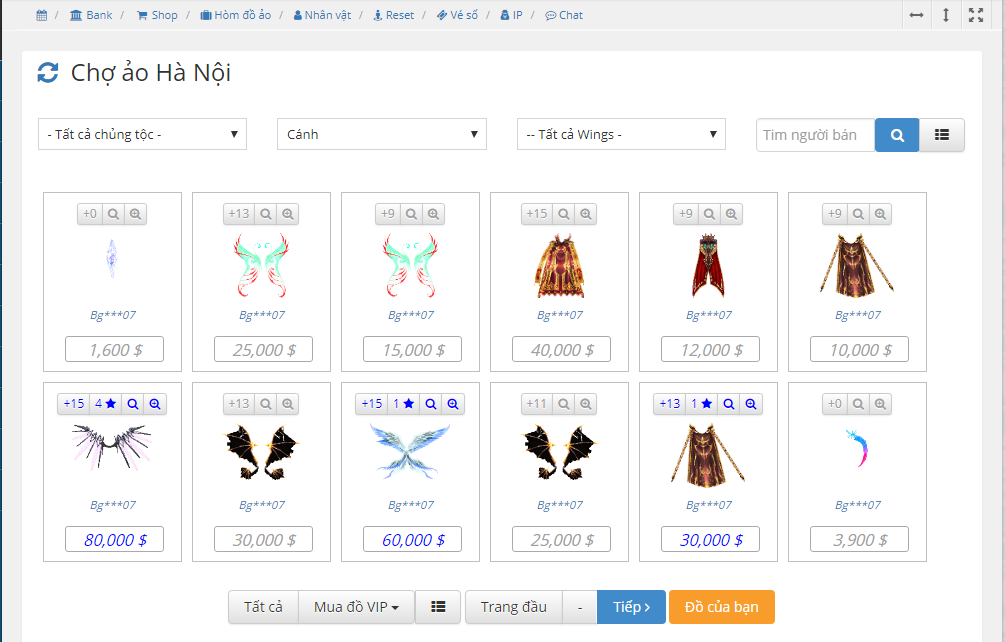Click the zoom-in icon on the 80,000 $ item

click(155, 404)
